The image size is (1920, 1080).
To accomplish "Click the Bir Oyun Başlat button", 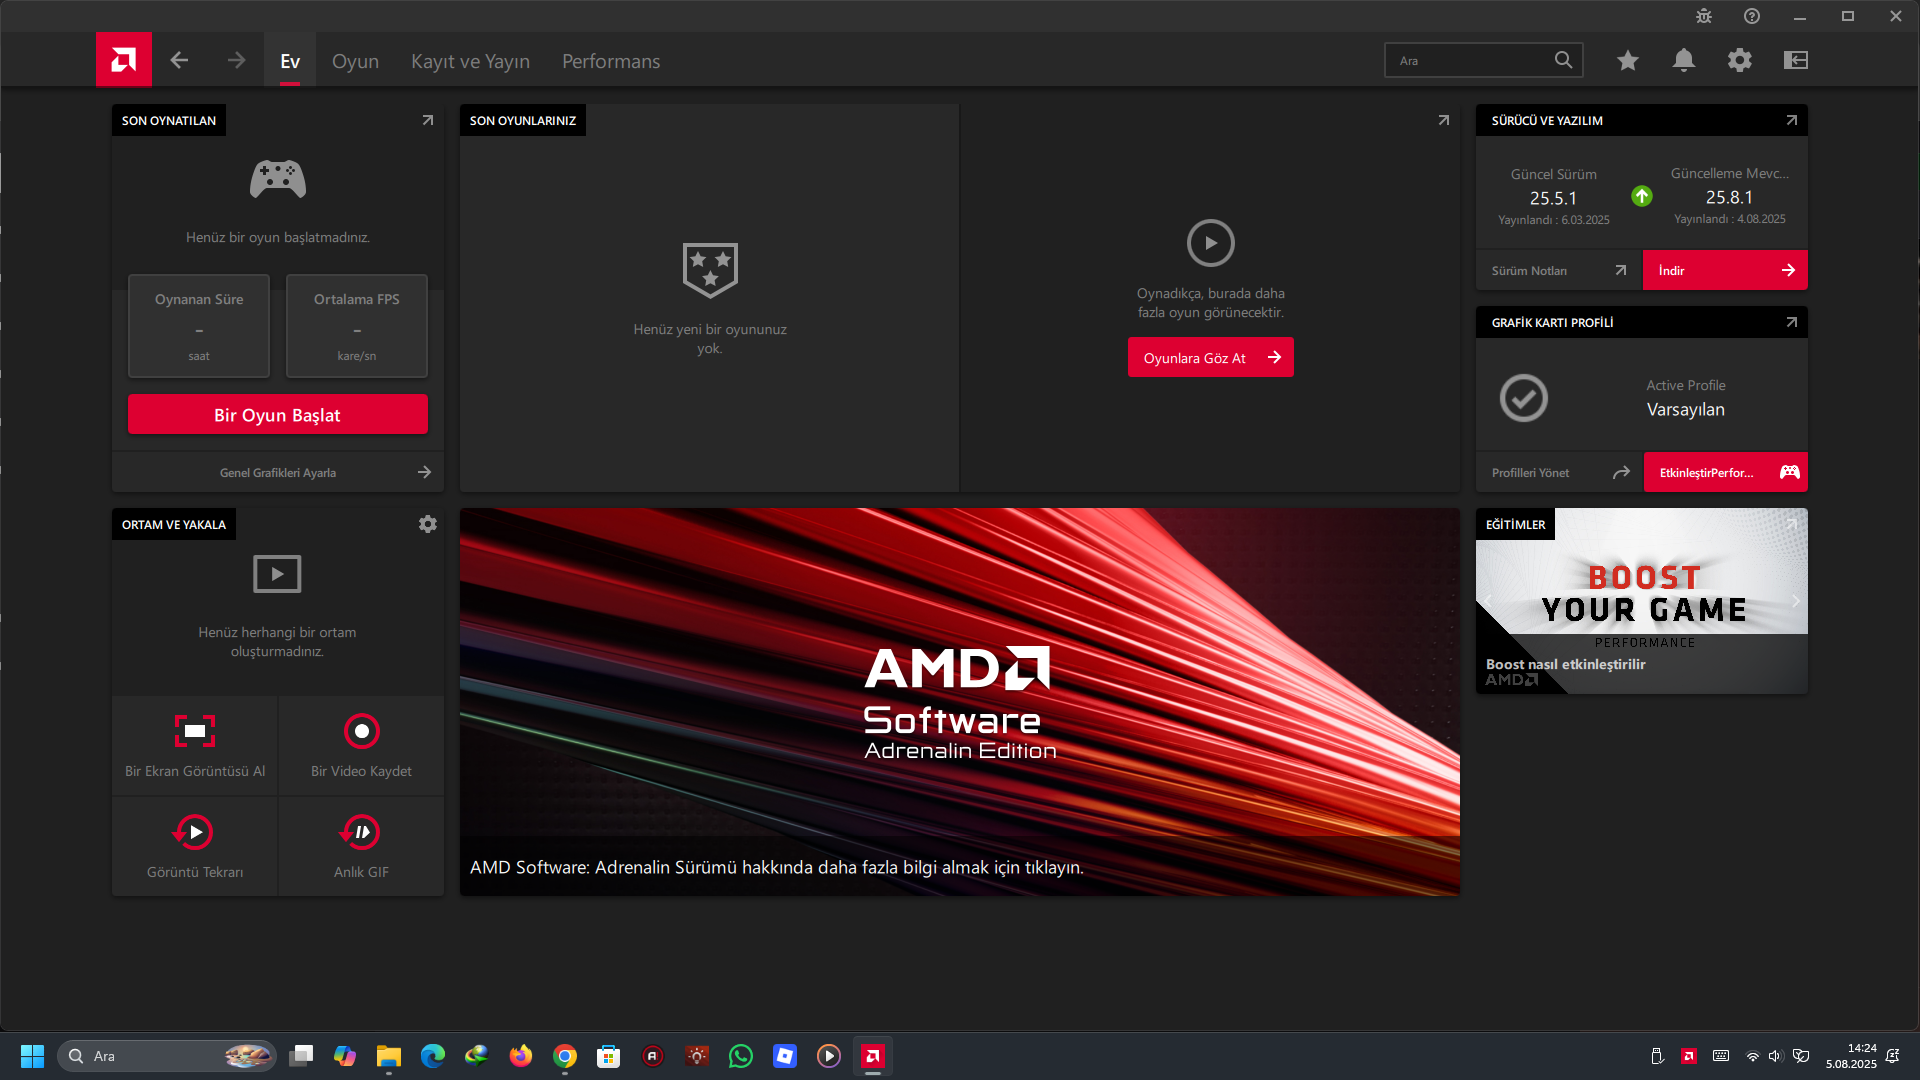I will [x=278, y=414].
